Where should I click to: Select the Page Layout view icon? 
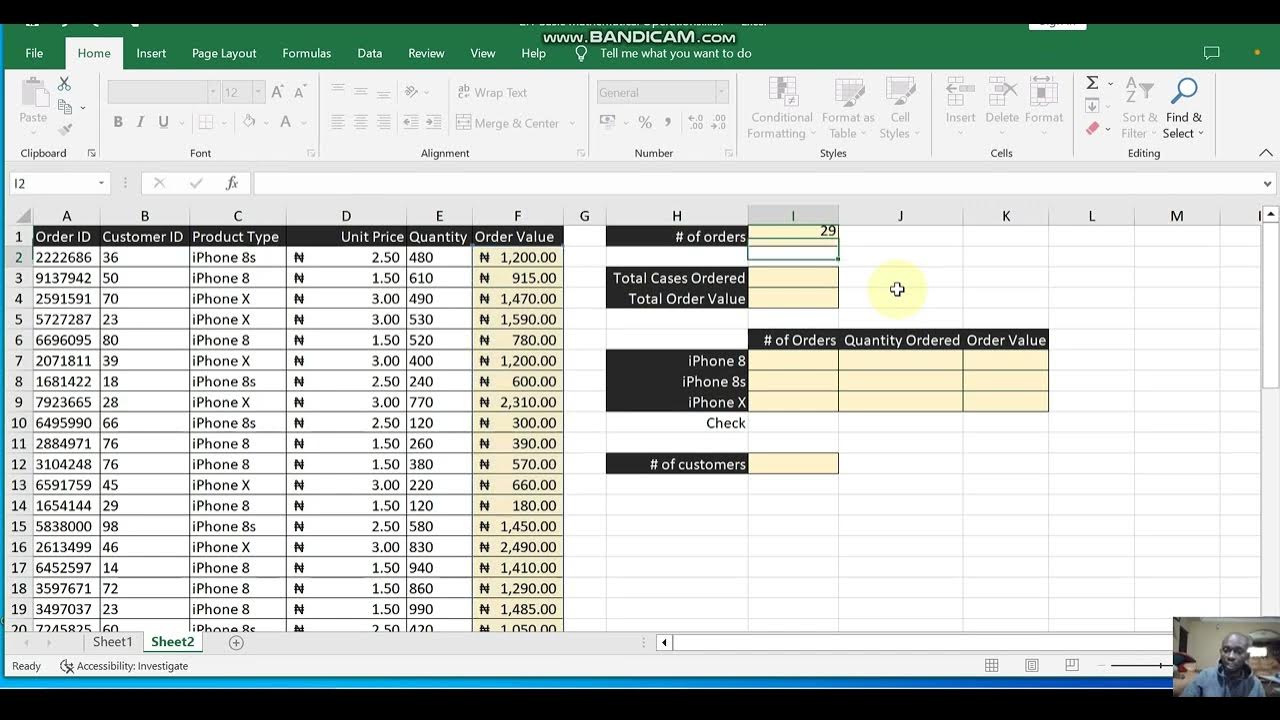coord(1031,666)
